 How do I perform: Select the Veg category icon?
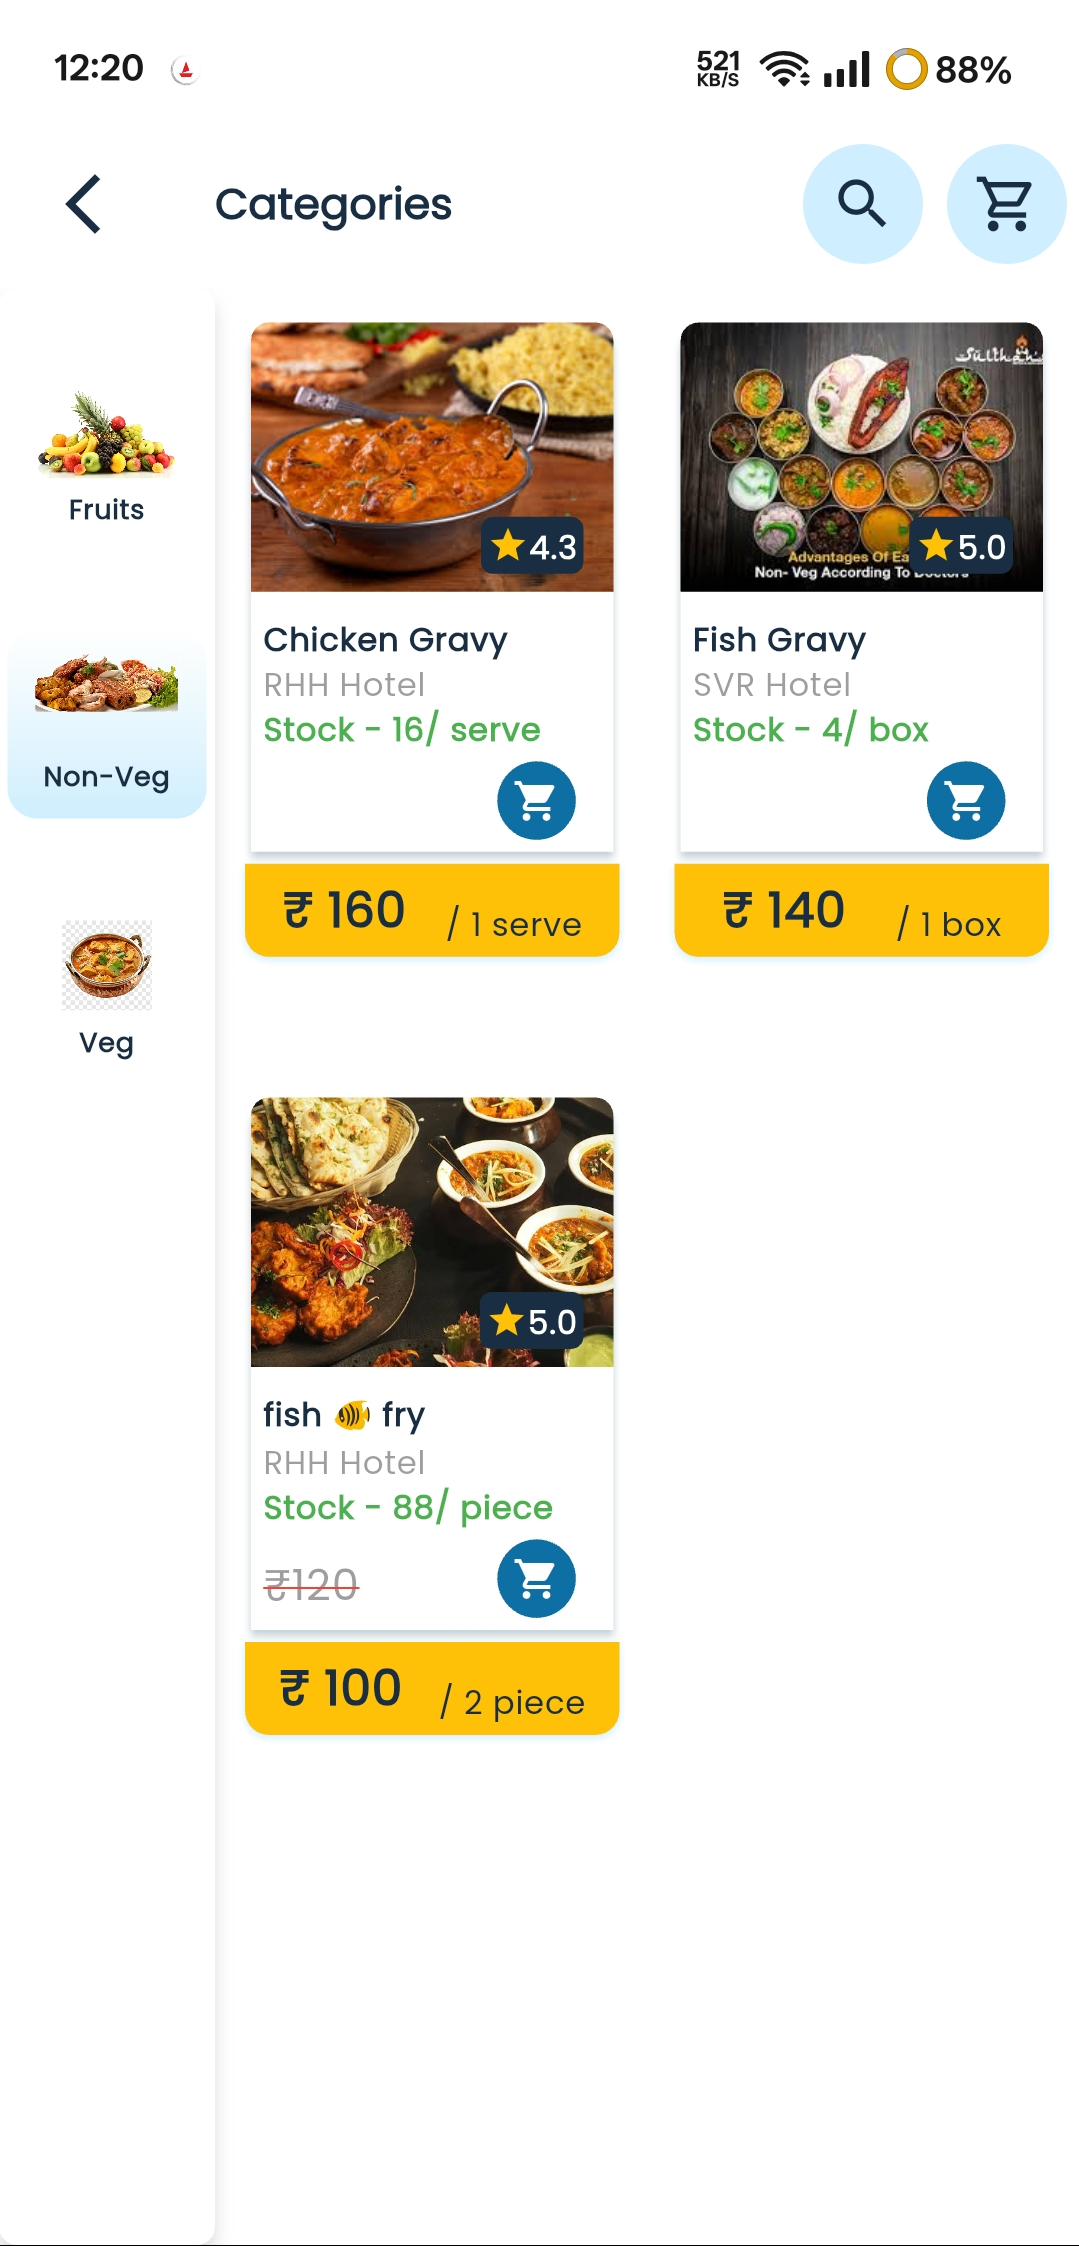(x=107, y=964)
